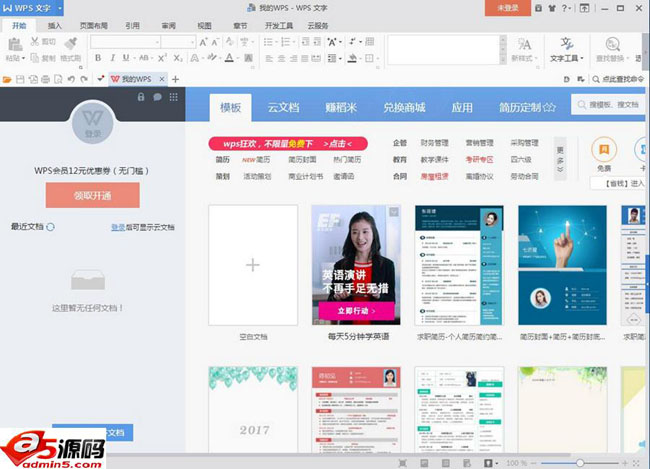Click the paragraph shading fill icon
The width and height of the screenshot is (650, 469).
click(352, 58)
